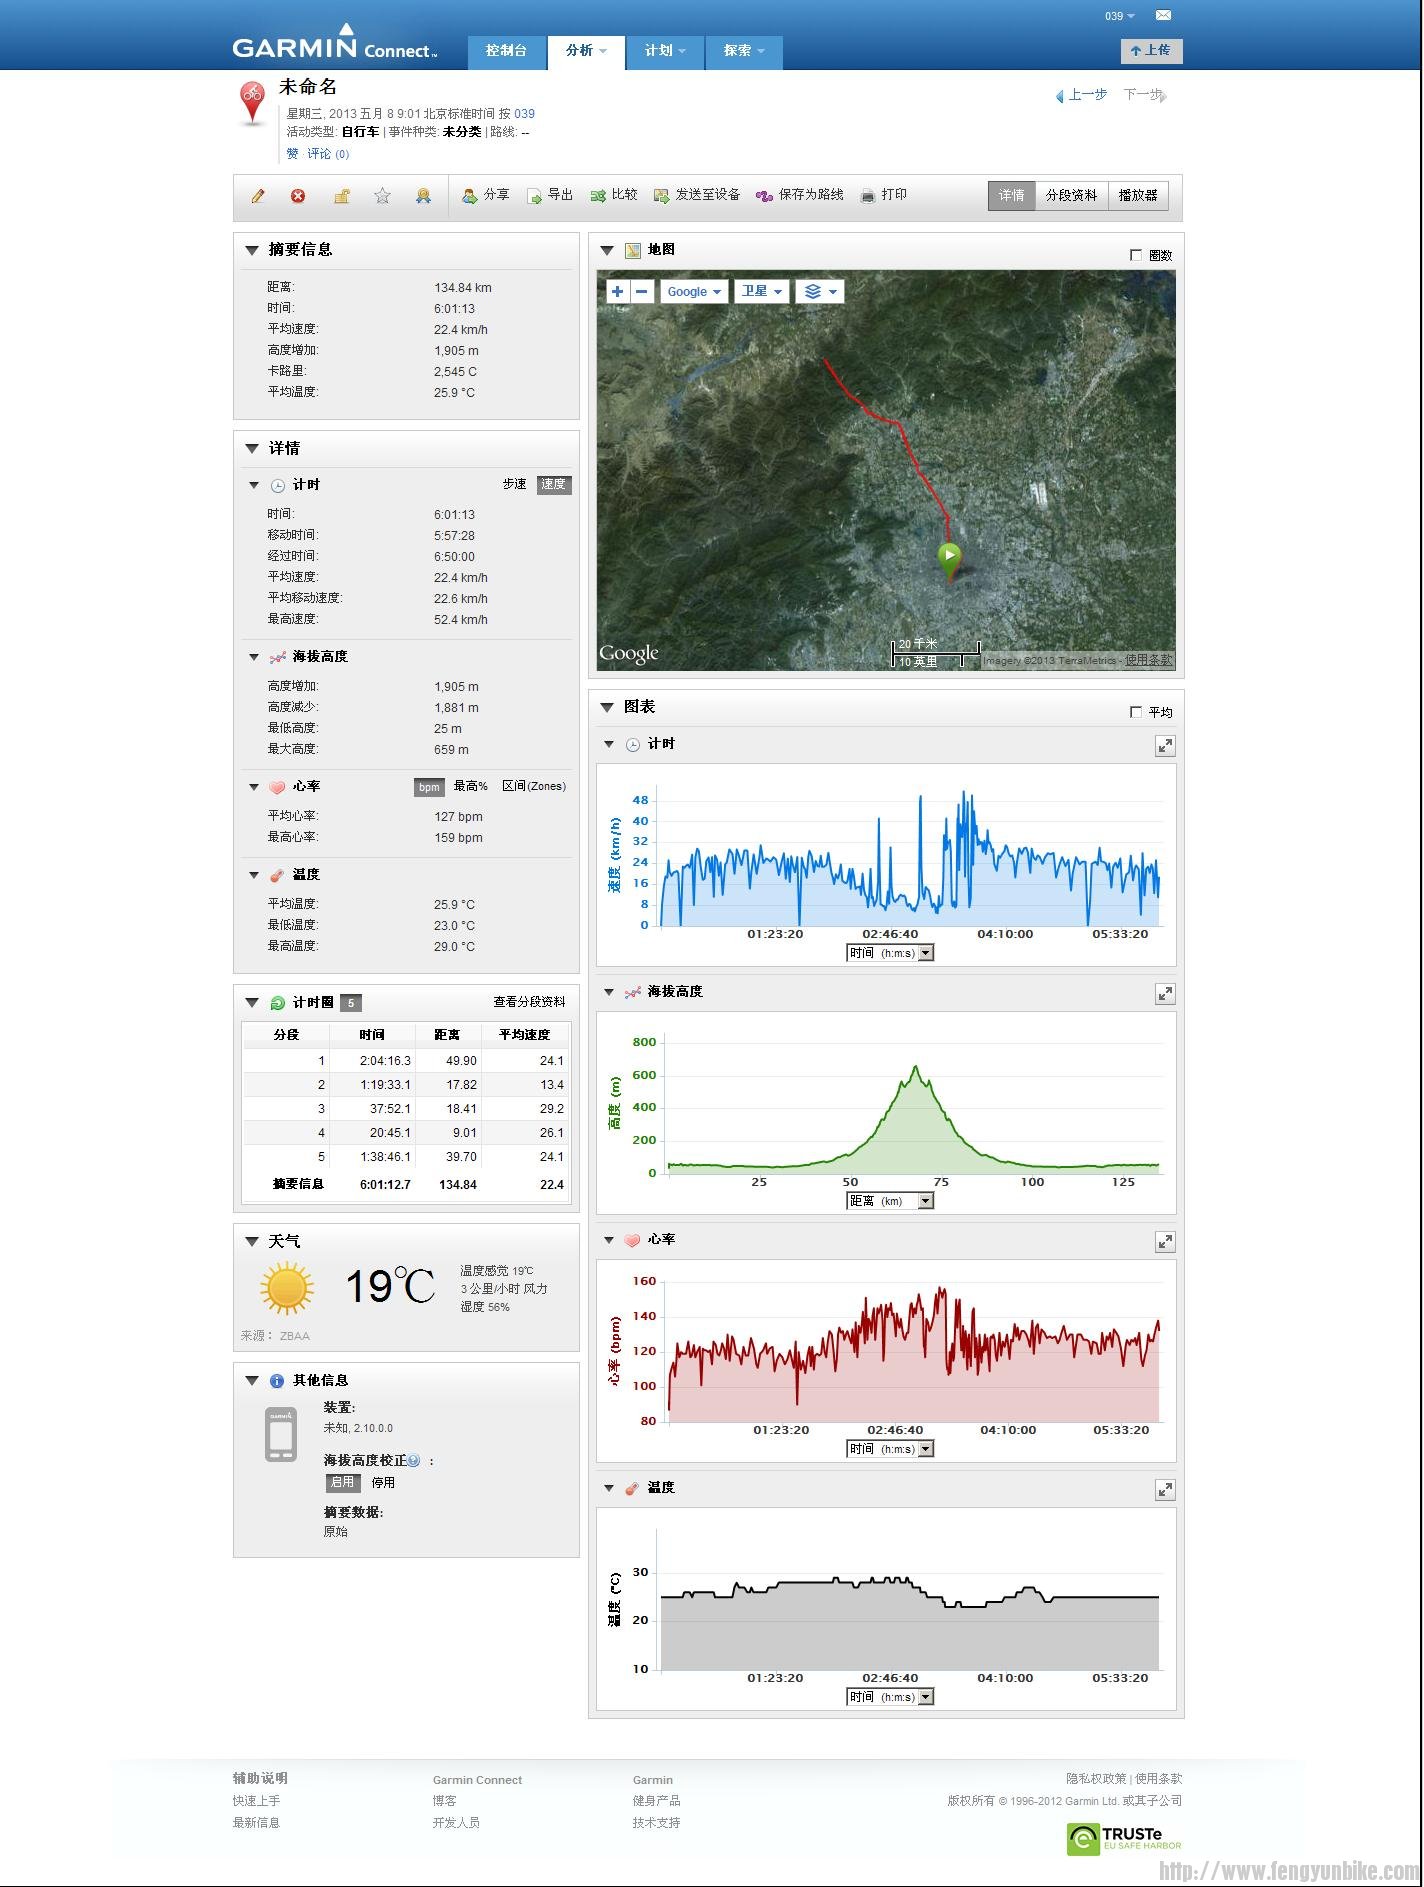
Task: Click the award ribbon icon in toolbar
Action: click(x=423, y=196)
